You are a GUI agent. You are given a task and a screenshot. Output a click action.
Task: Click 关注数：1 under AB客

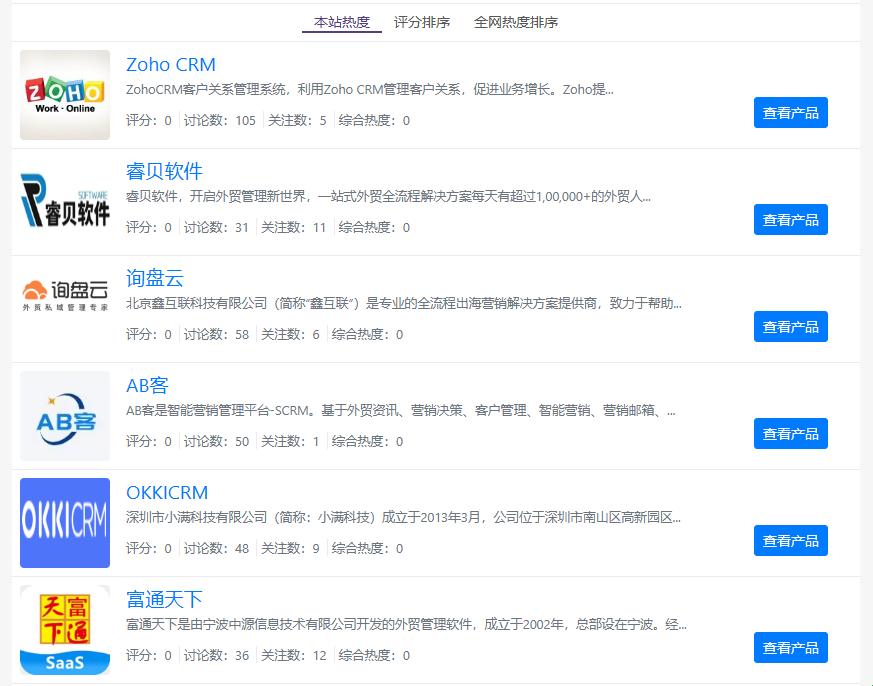point(290,441)
